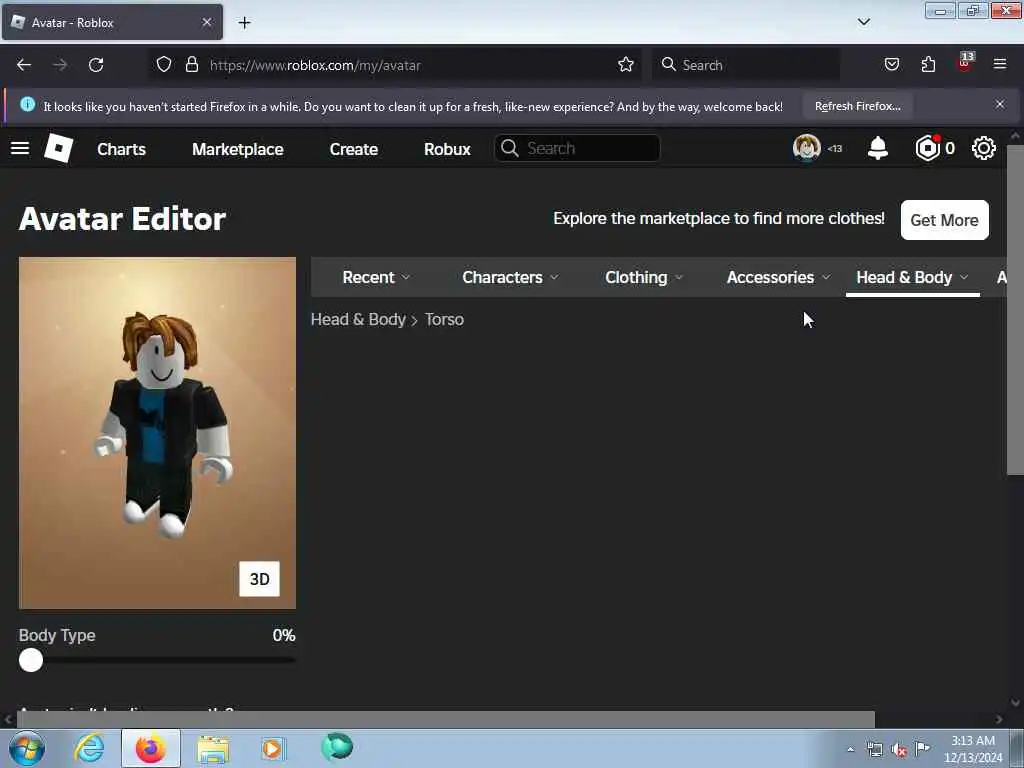This screenshot has height=768, width=1024.
Task: Click the Firefox URL address bar
Action: click(394, 65)
